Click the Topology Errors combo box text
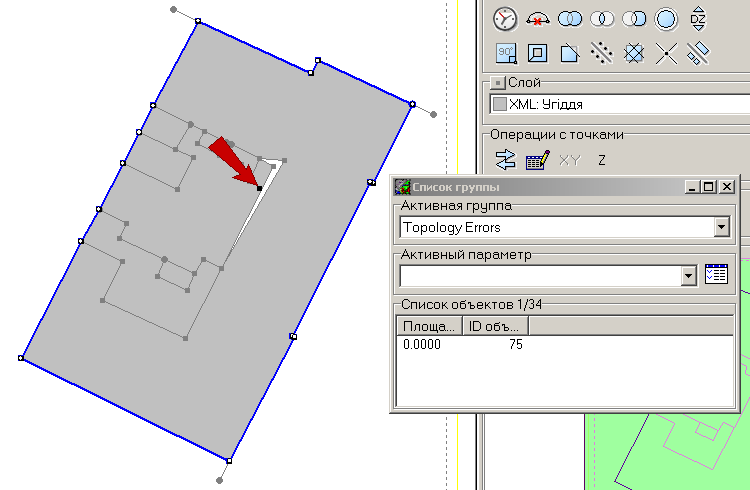 [452, 227]
